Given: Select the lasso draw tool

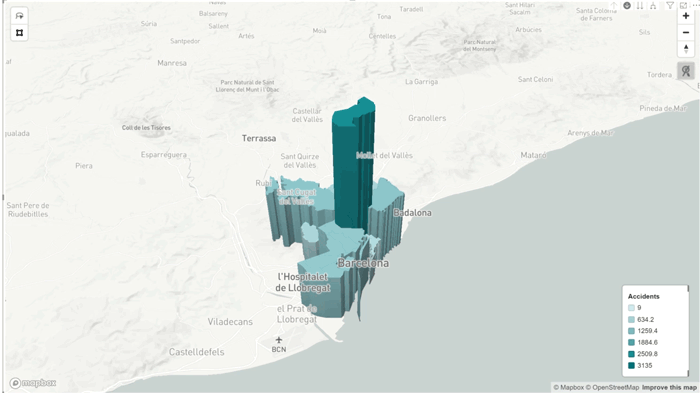Looking at the screenshot, I should click(19, 16).
